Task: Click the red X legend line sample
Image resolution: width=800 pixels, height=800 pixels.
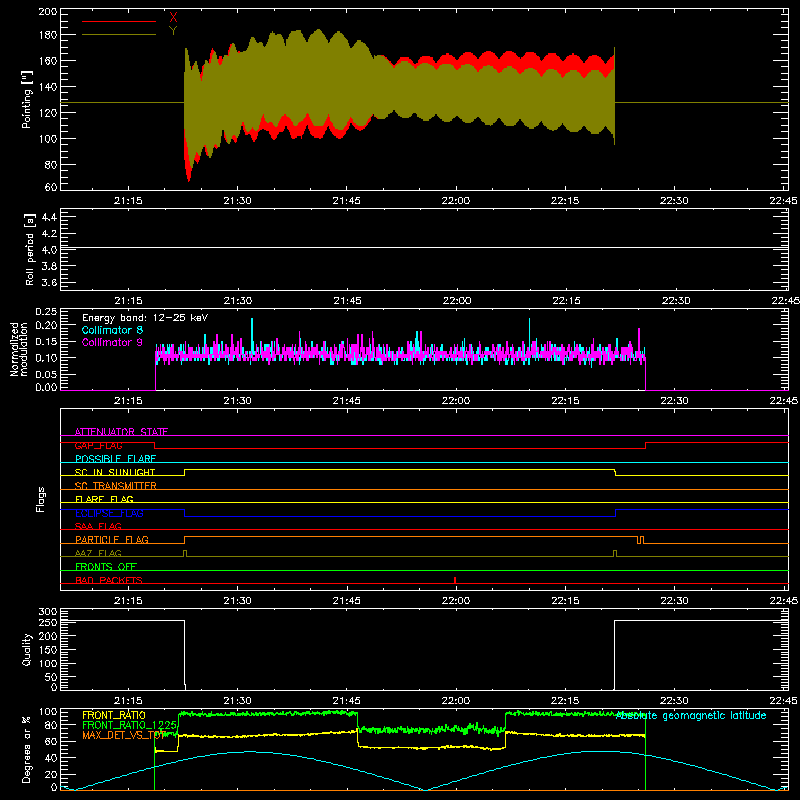Action: pyautogui.click(x=119, y=21)
